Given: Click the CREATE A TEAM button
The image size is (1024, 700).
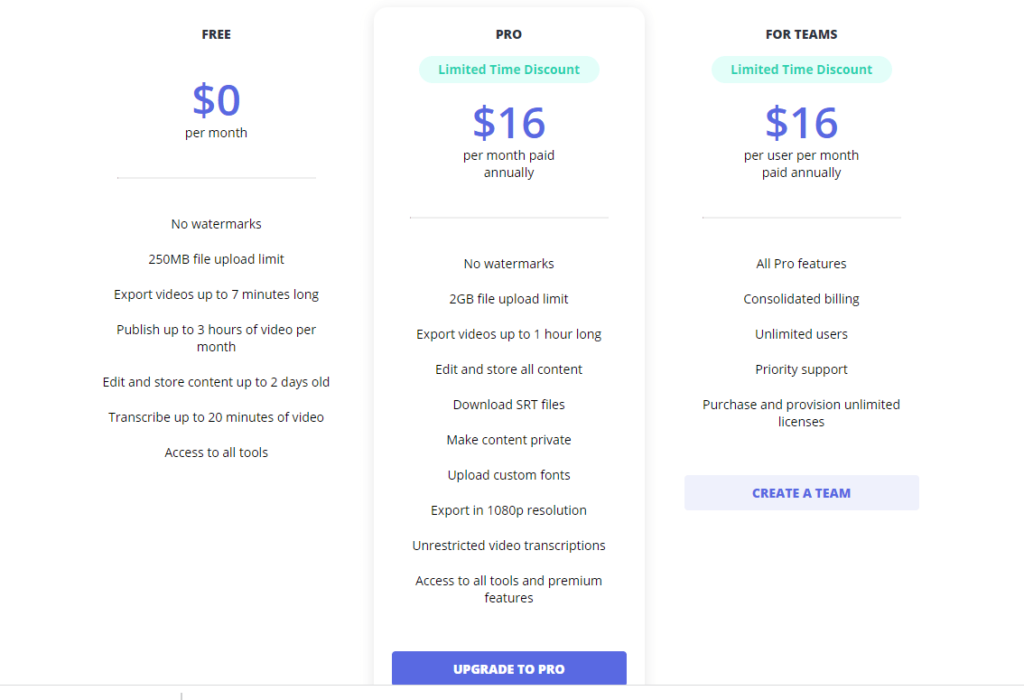Looking at the screenshot, I should (801, 493).
